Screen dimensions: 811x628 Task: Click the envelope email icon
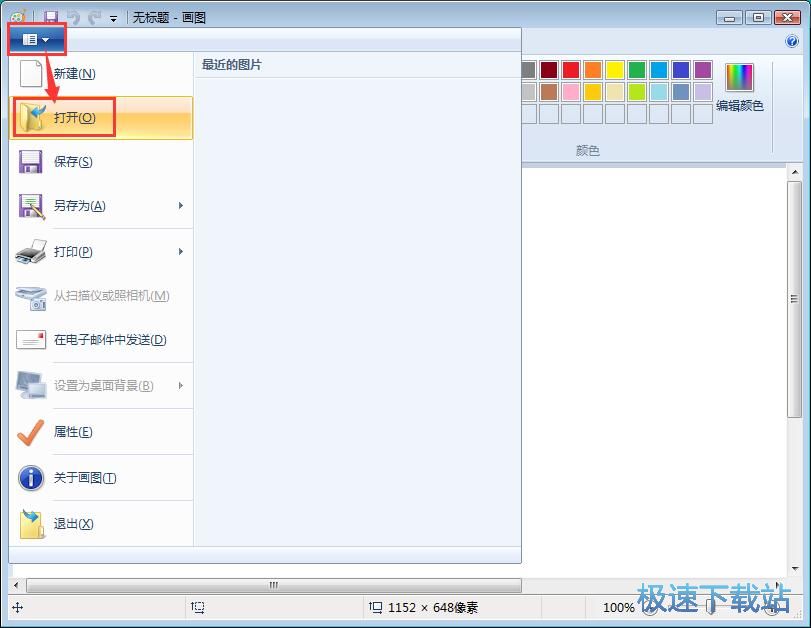point(31,340)
